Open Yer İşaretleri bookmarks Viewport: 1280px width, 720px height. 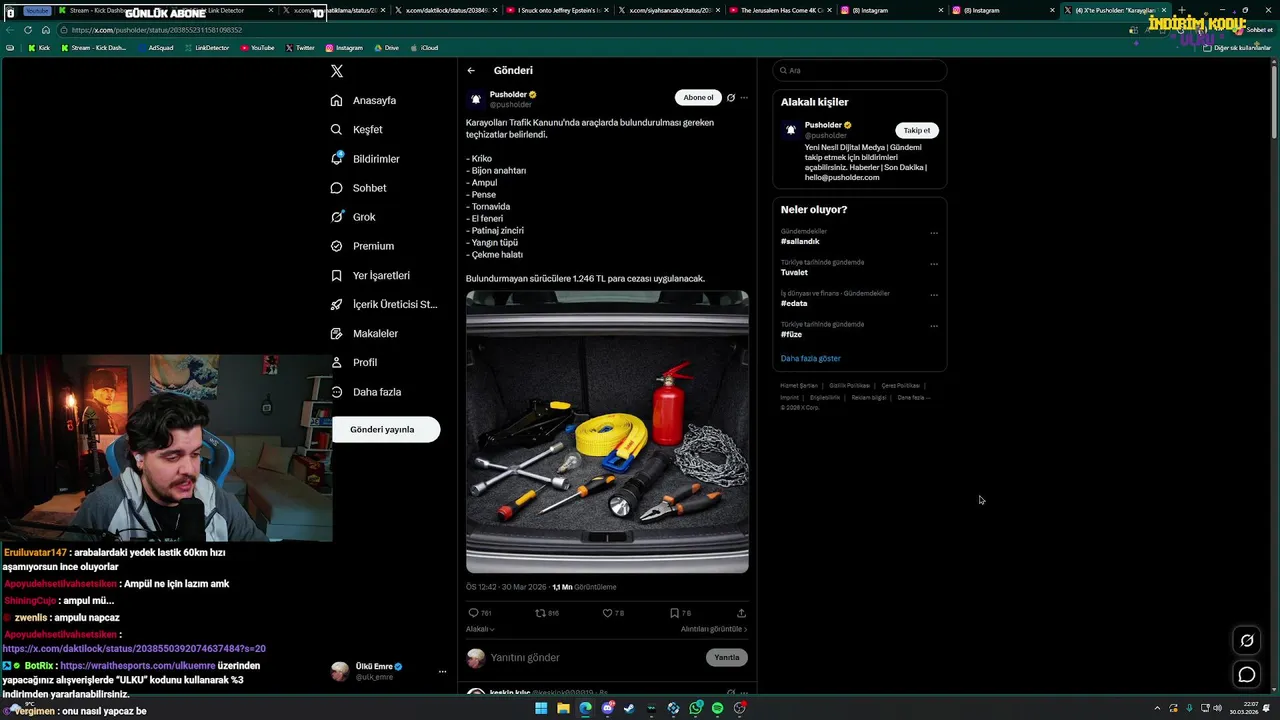371,275
